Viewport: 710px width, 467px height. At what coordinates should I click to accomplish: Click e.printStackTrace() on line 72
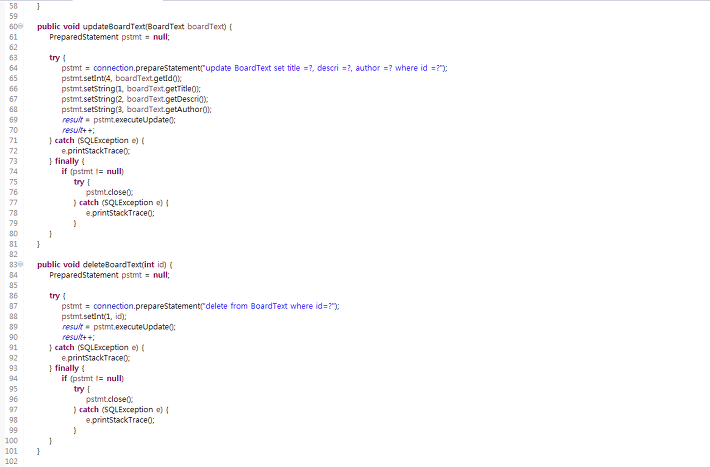pos(96,151)
